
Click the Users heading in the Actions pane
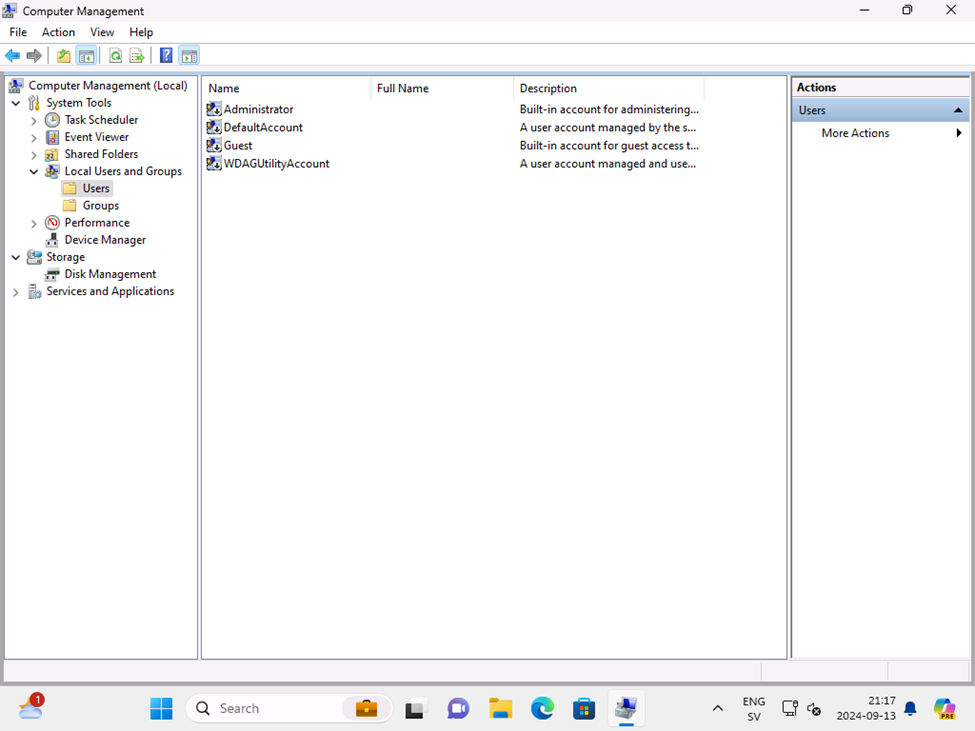point(812,110)
